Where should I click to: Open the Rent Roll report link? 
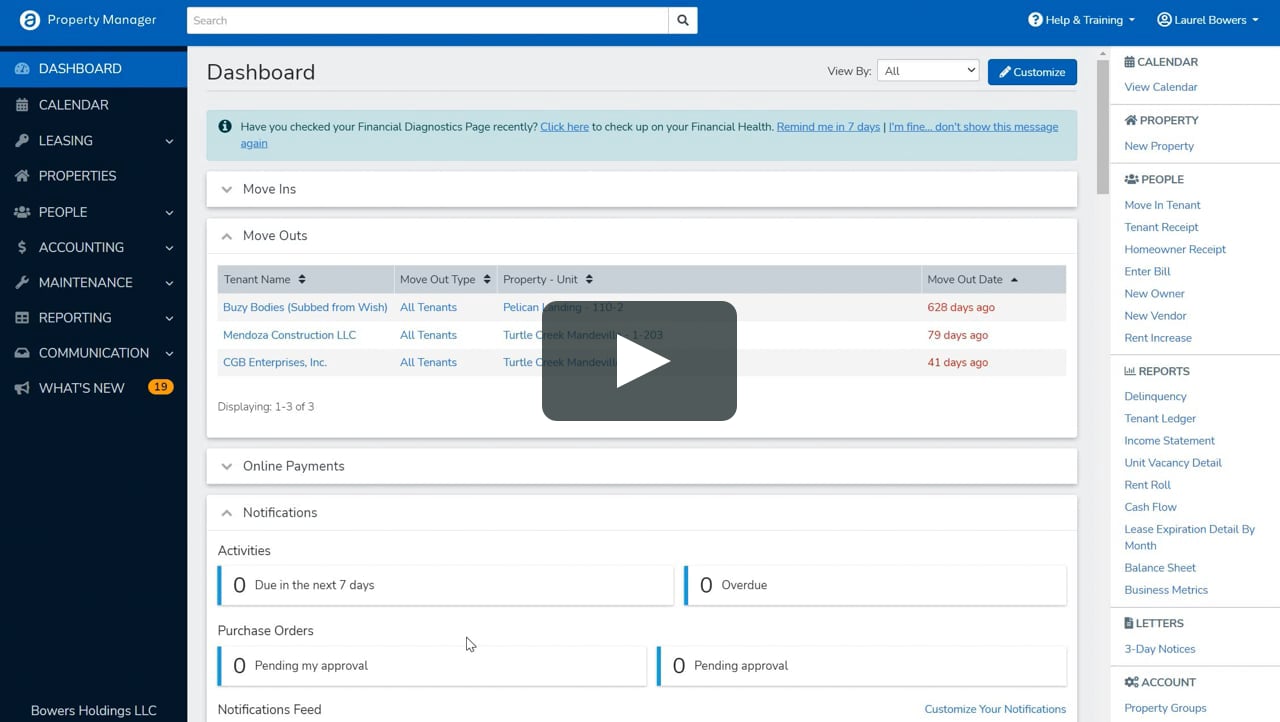click(x=1147, y=485)
